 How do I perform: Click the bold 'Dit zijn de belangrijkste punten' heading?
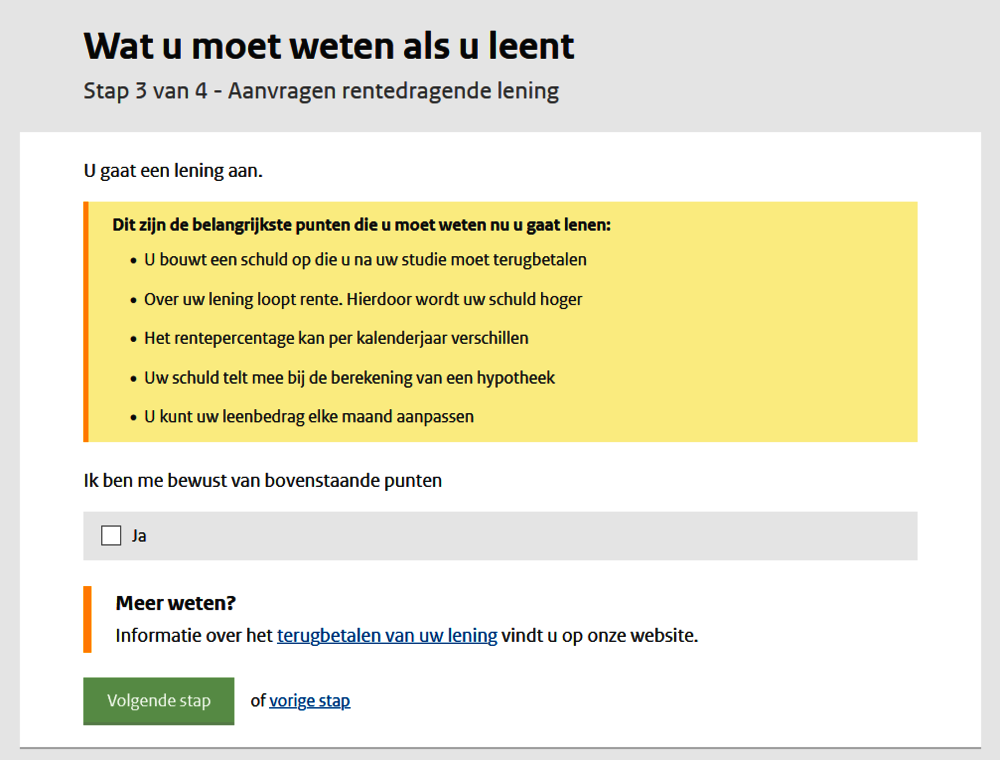pyautogui.click(x=361, y=225)
